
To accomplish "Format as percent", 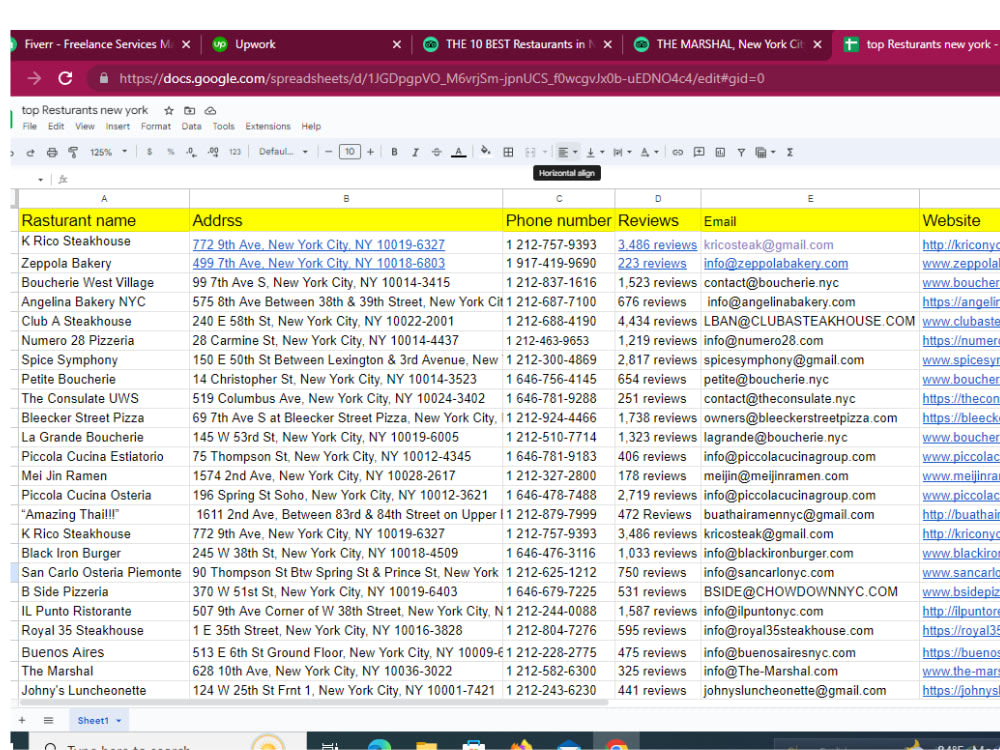I will tap(170, 152).
